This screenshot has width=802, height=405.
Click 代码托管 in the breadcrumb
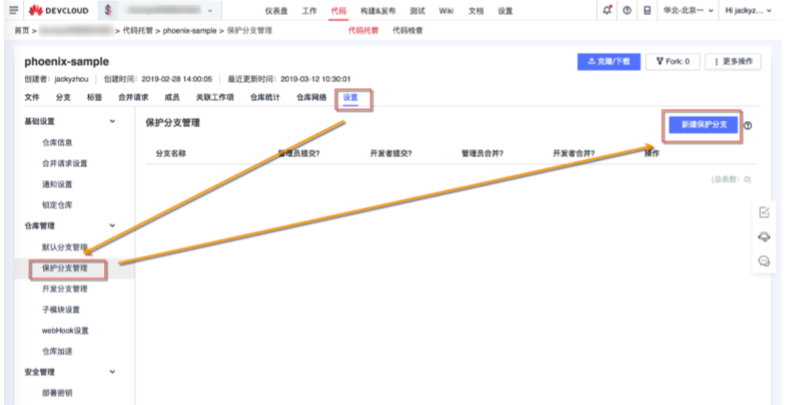point(138,31)
